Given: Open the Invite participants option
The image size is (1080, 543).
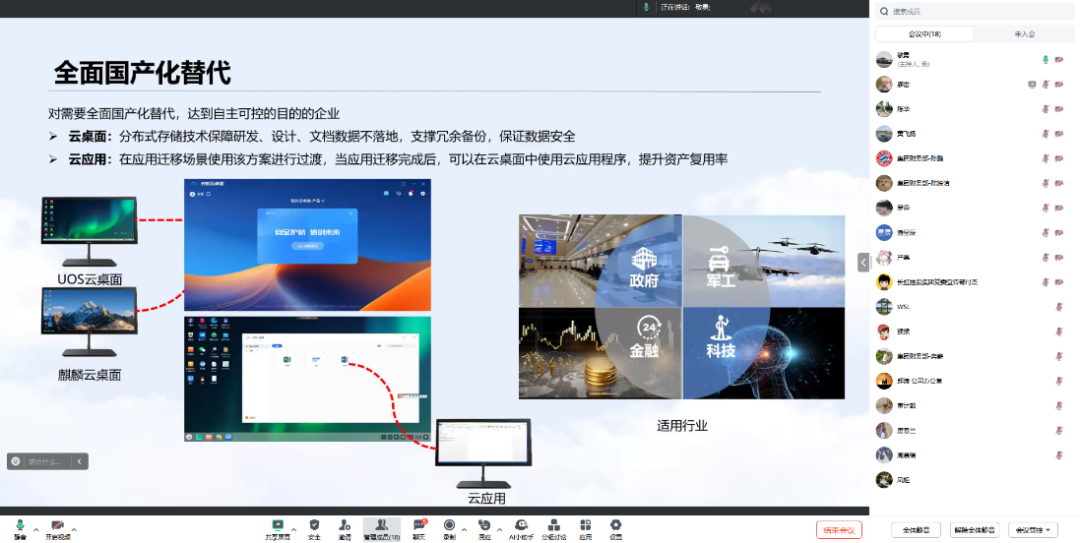Looking at the screenshot, I should (344, 529).
